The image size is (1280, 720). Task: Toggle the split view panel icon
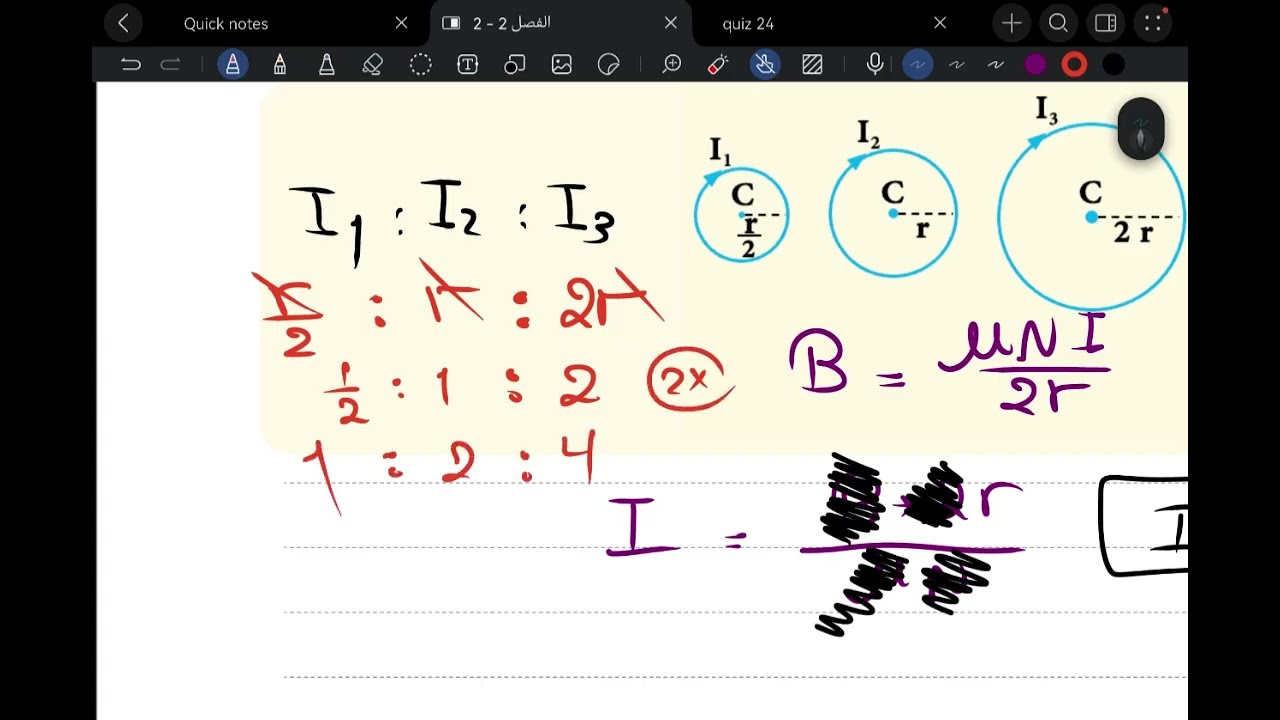click(1105, 23)
